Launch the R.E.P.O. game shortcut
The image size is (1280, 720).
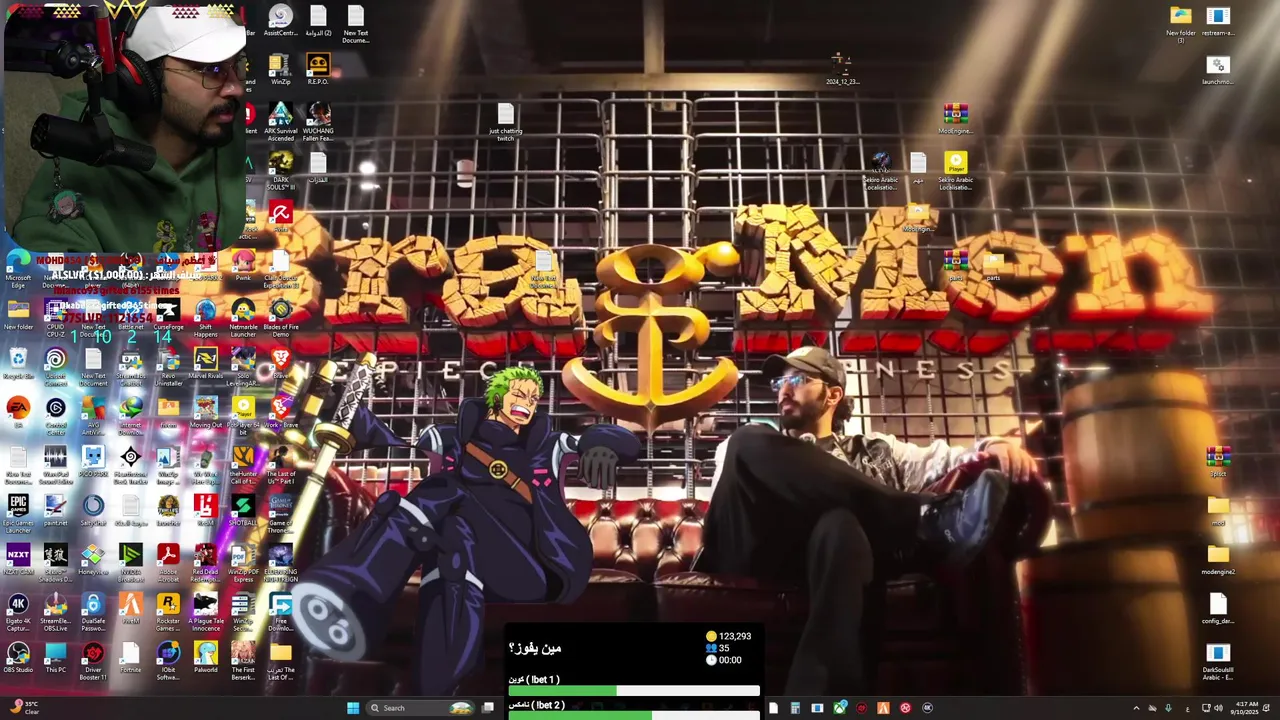(x=318, y=69)
